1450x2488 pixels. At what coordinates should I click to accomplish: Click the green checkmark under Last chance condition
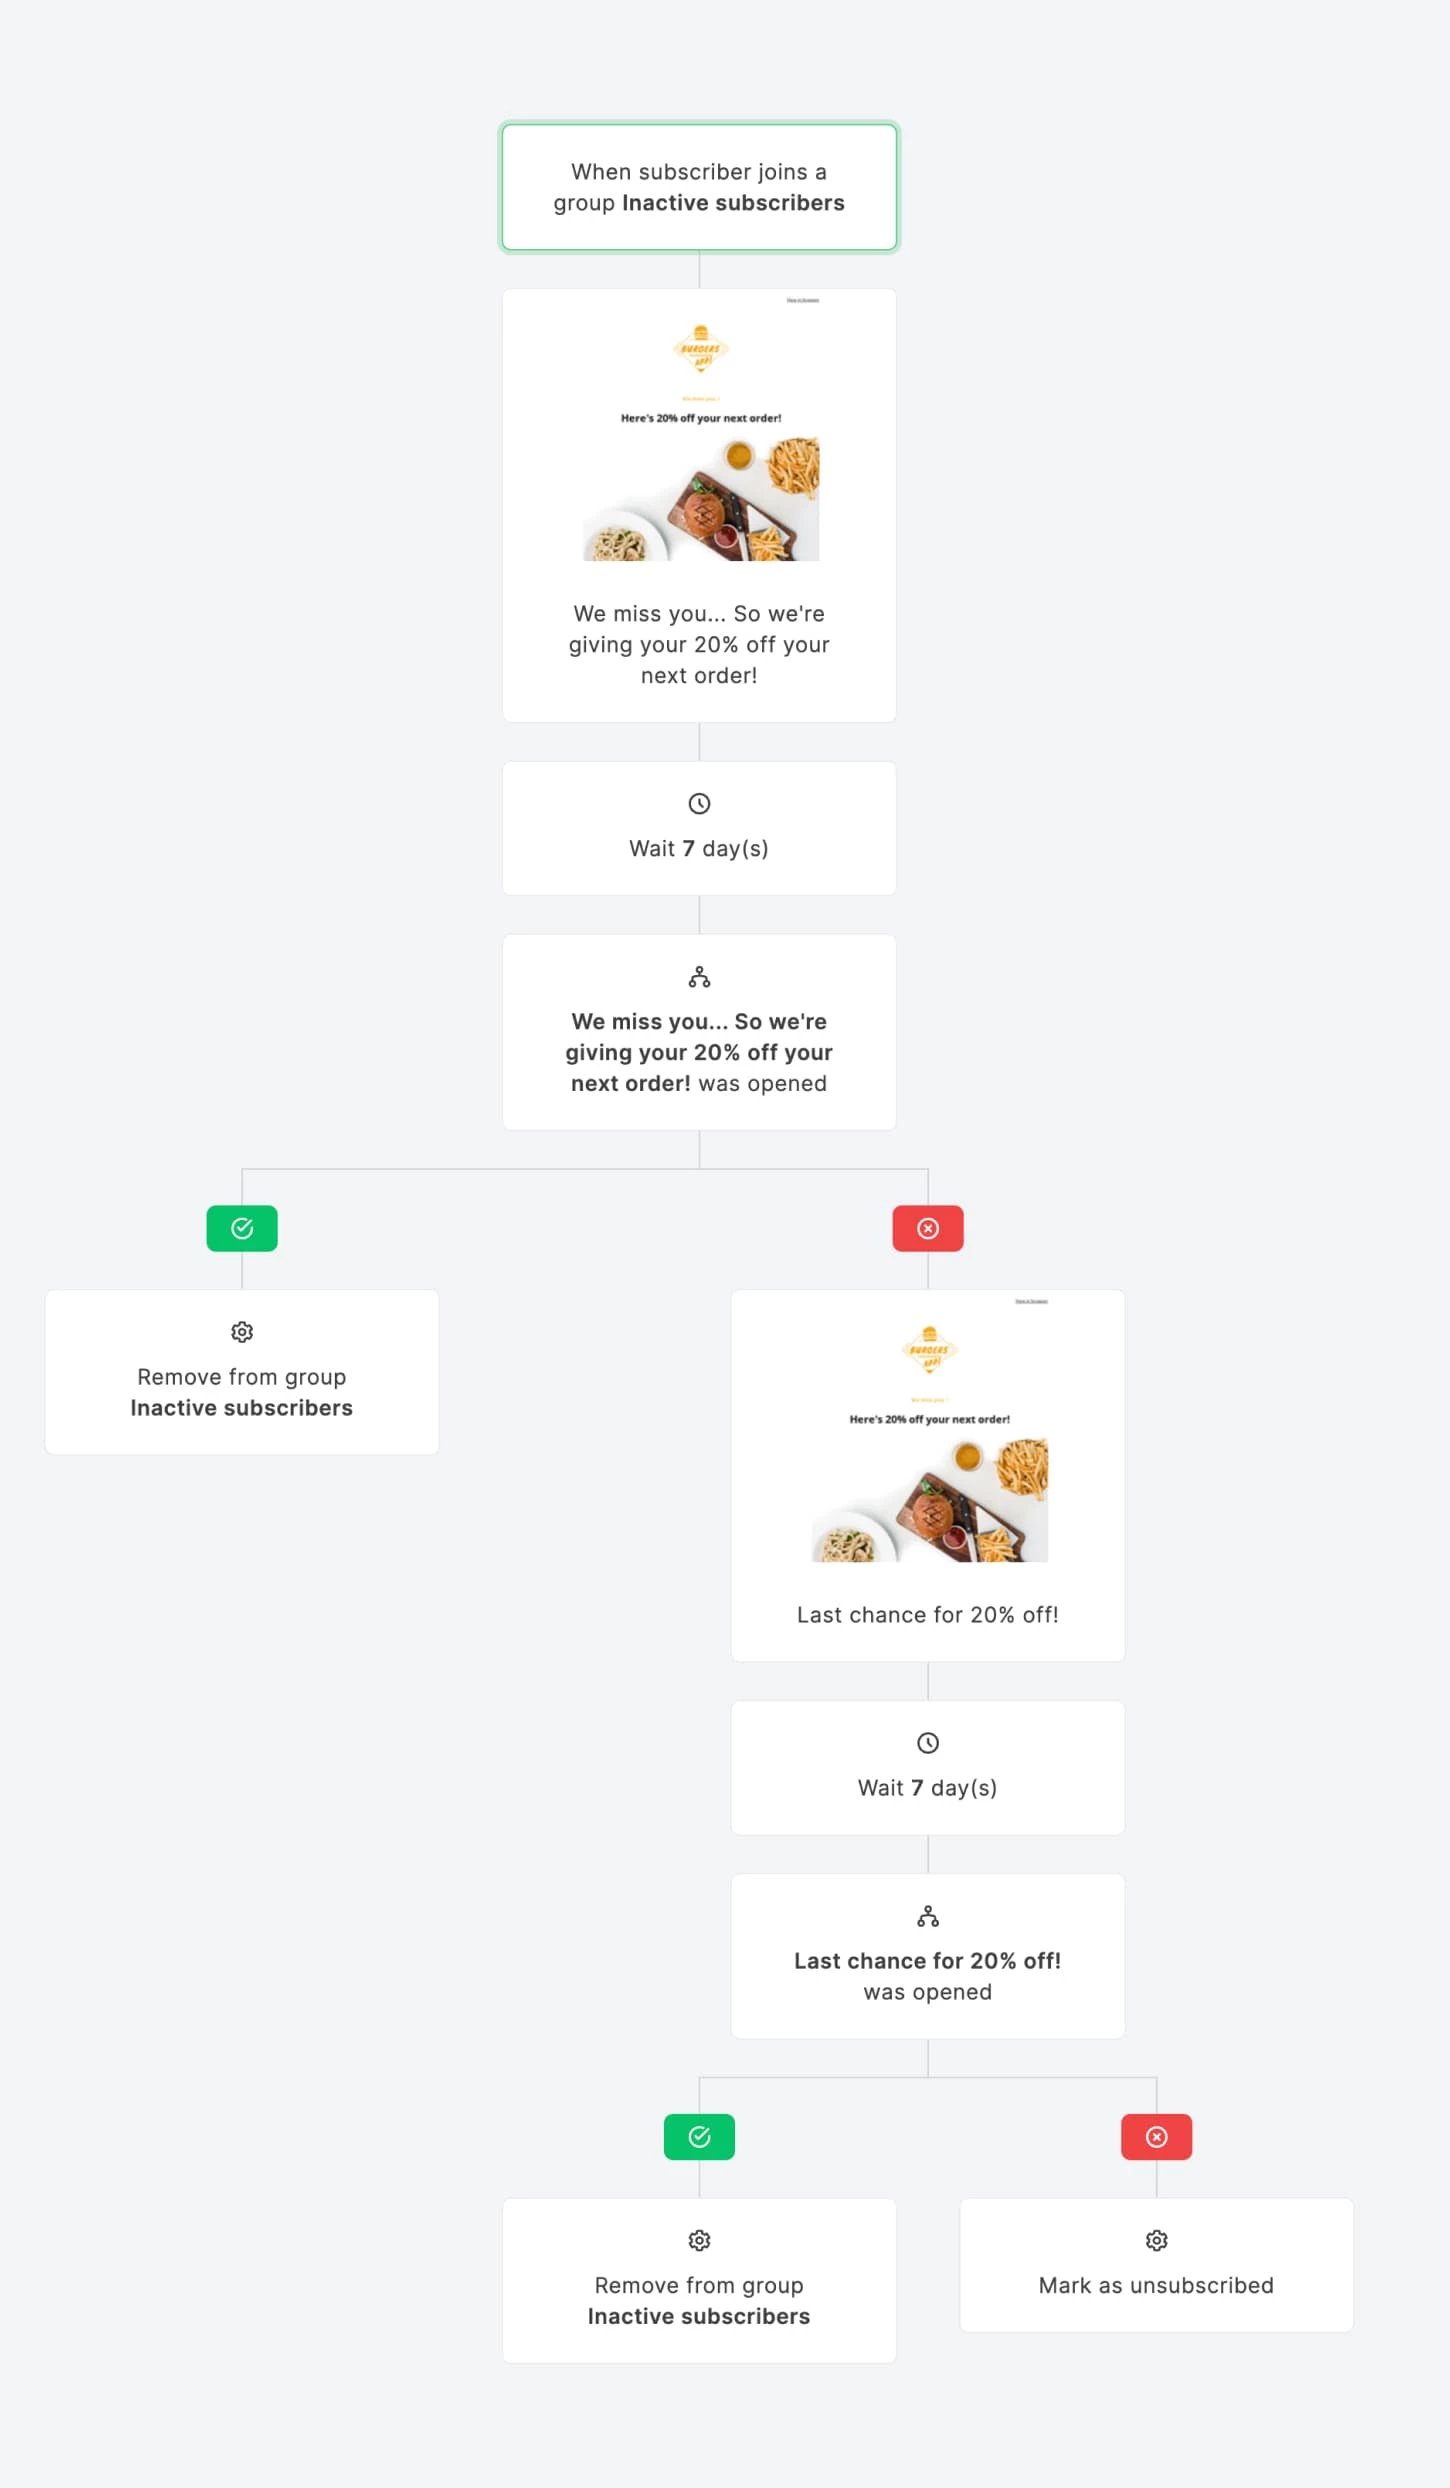tap(699, 2137)
